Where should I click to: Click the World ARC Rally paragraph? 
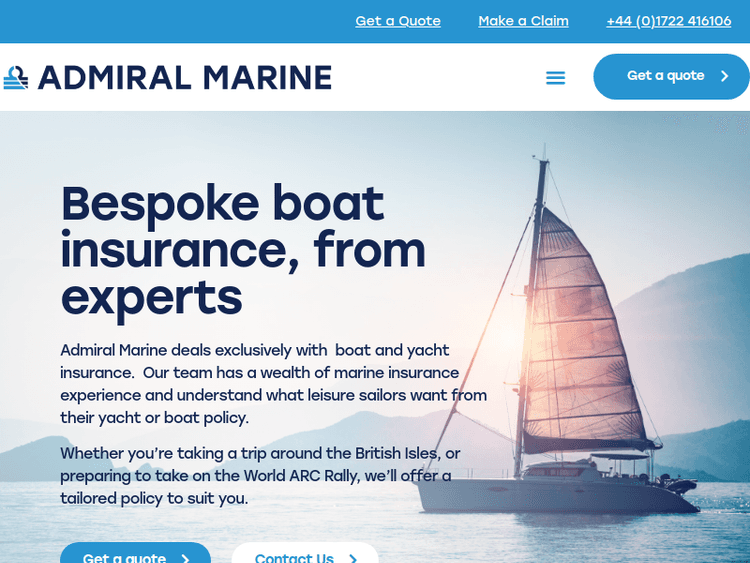point(260,476)
